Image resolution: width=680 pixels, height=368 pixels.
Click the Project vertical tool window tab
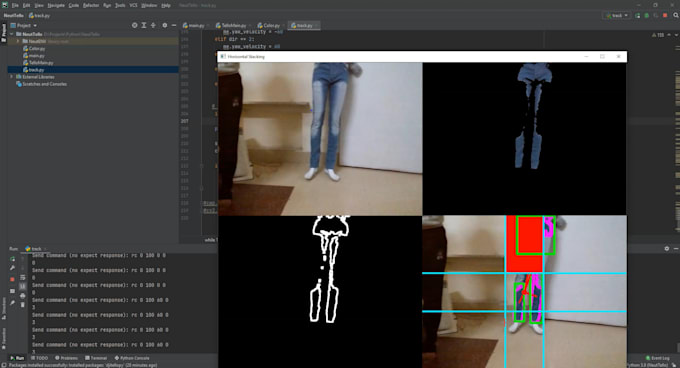(3, 33)
